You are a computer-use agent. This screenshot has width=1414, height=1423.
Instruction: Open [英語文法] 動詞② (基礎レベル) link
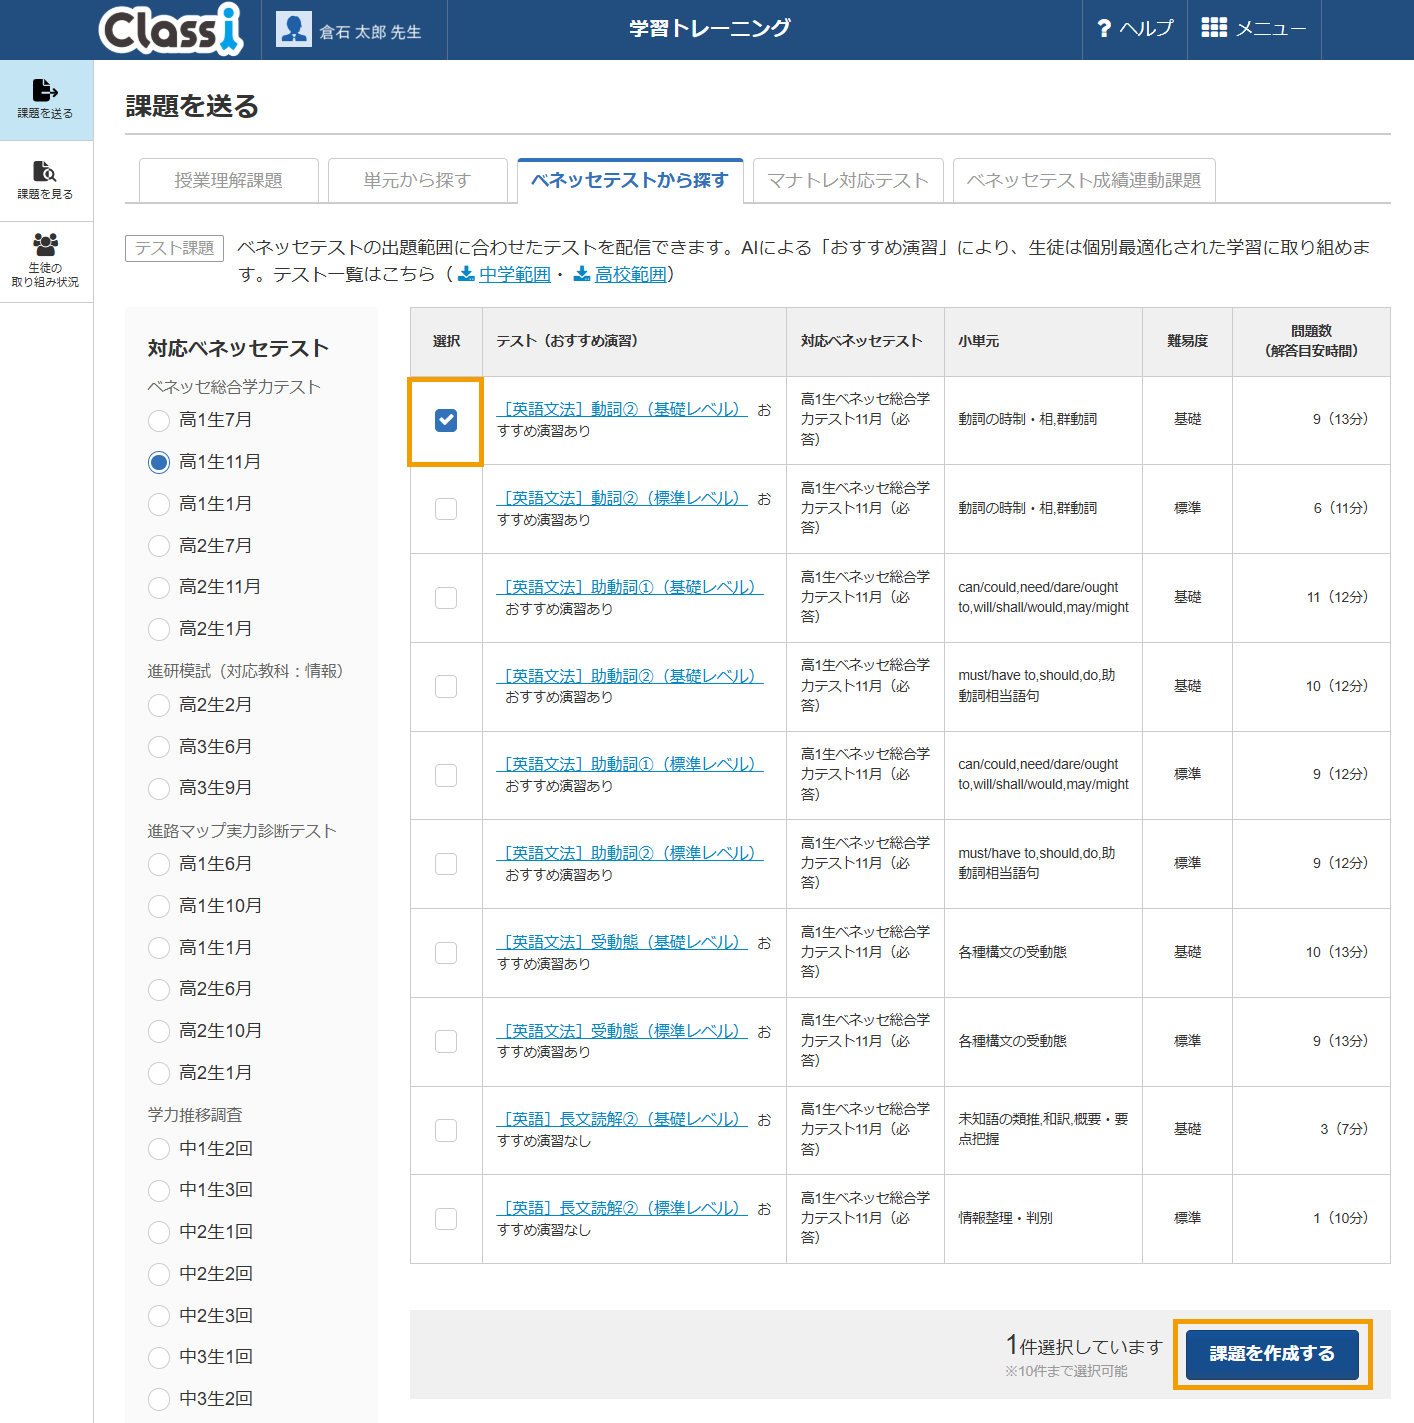pos(622,409)
